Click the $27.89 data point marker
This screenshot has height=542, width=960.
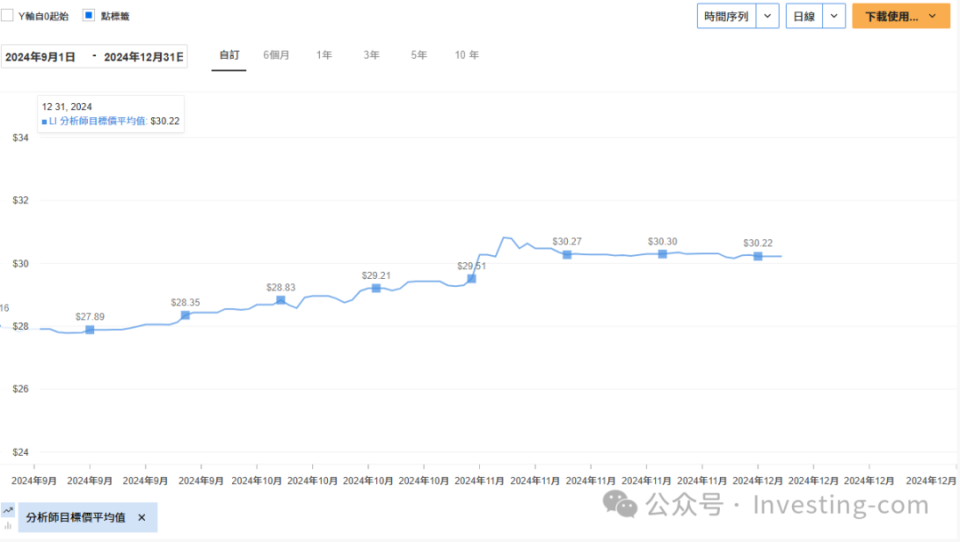click(x=90, y=330)
